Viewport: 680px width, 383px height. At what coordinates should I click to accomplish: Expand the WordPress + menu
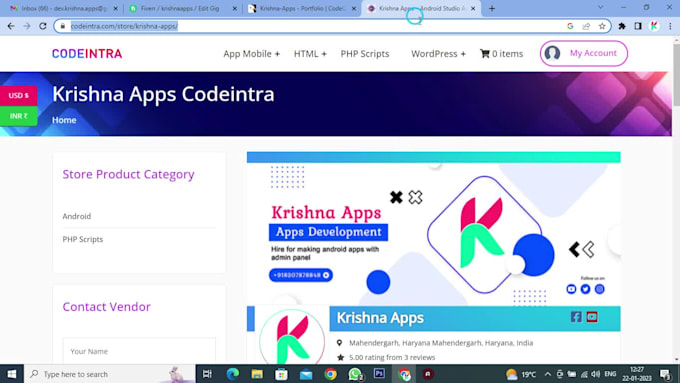(438, 54)
